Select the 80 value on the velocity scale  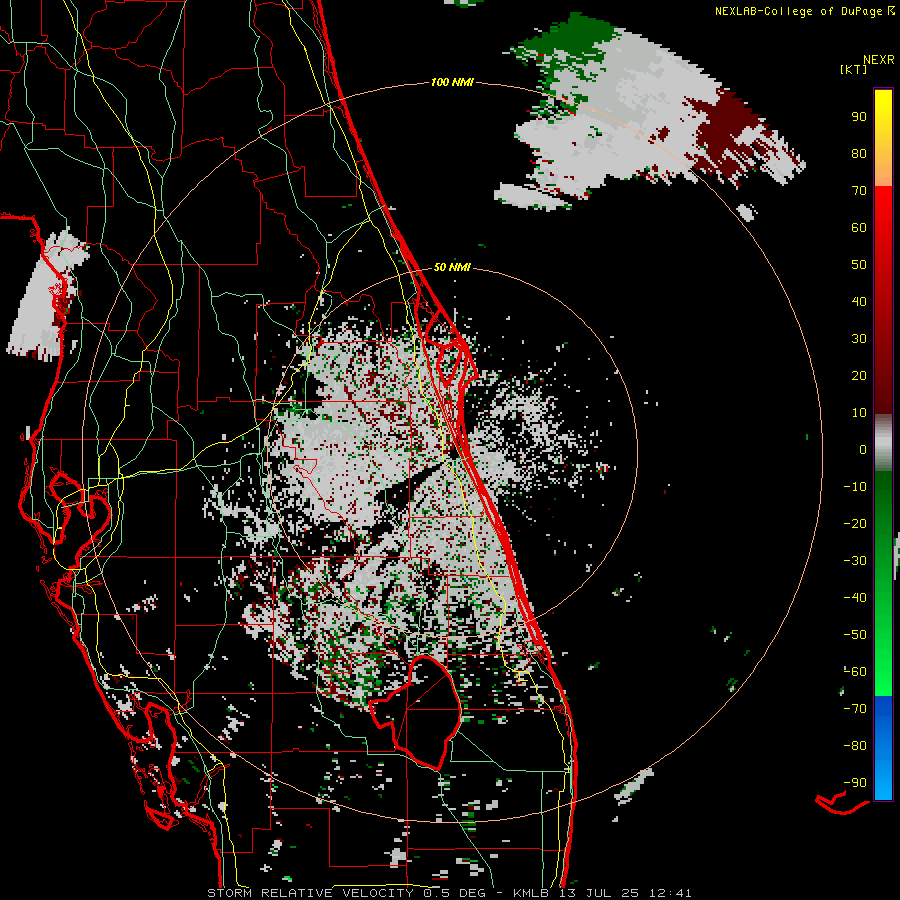tap(859, 153)
